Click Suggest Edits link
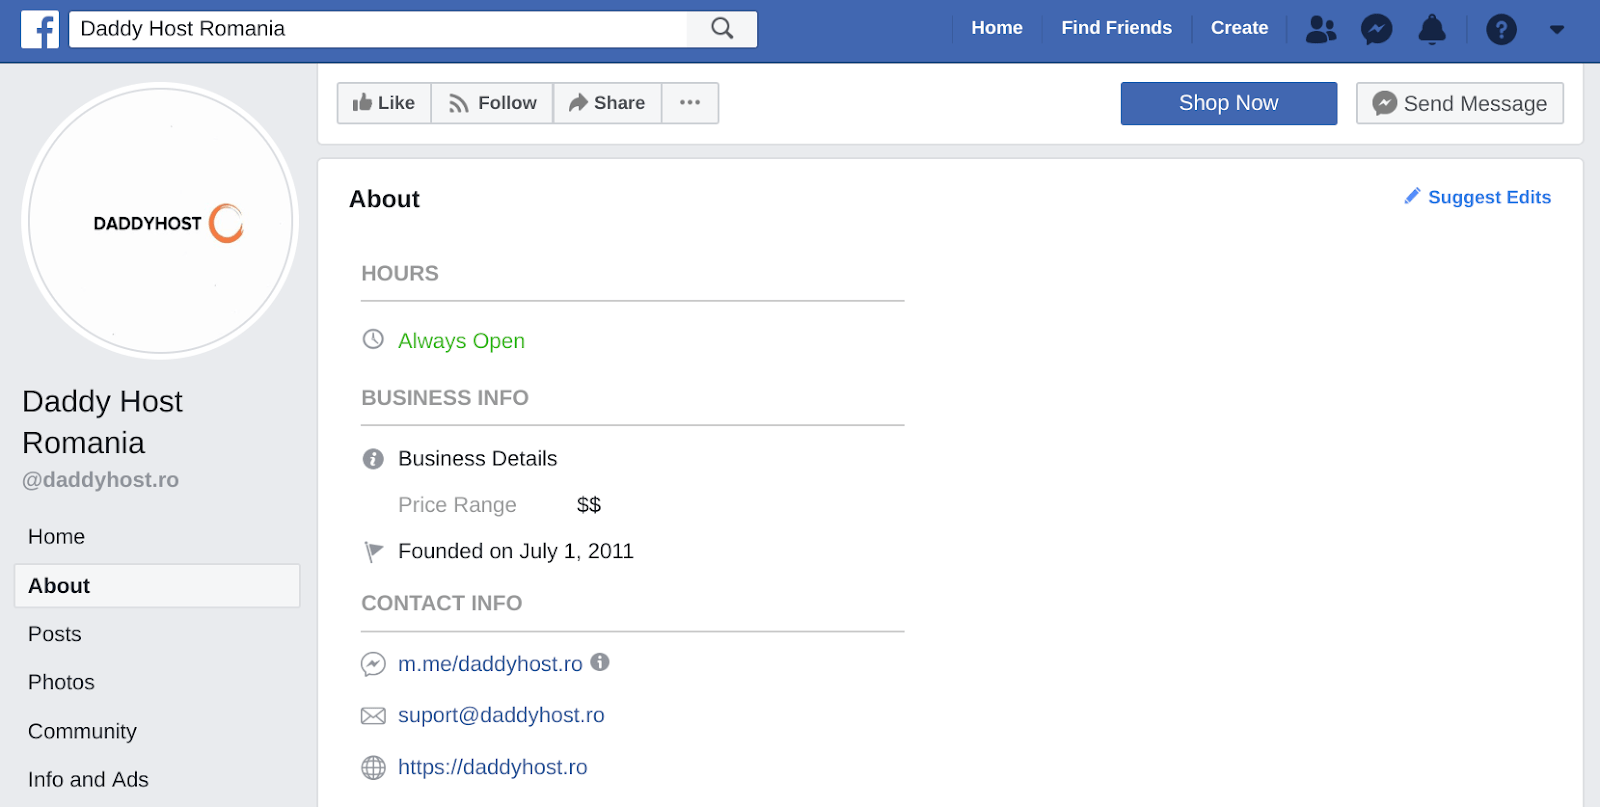1600x807 pixels. coord(1489,197)
